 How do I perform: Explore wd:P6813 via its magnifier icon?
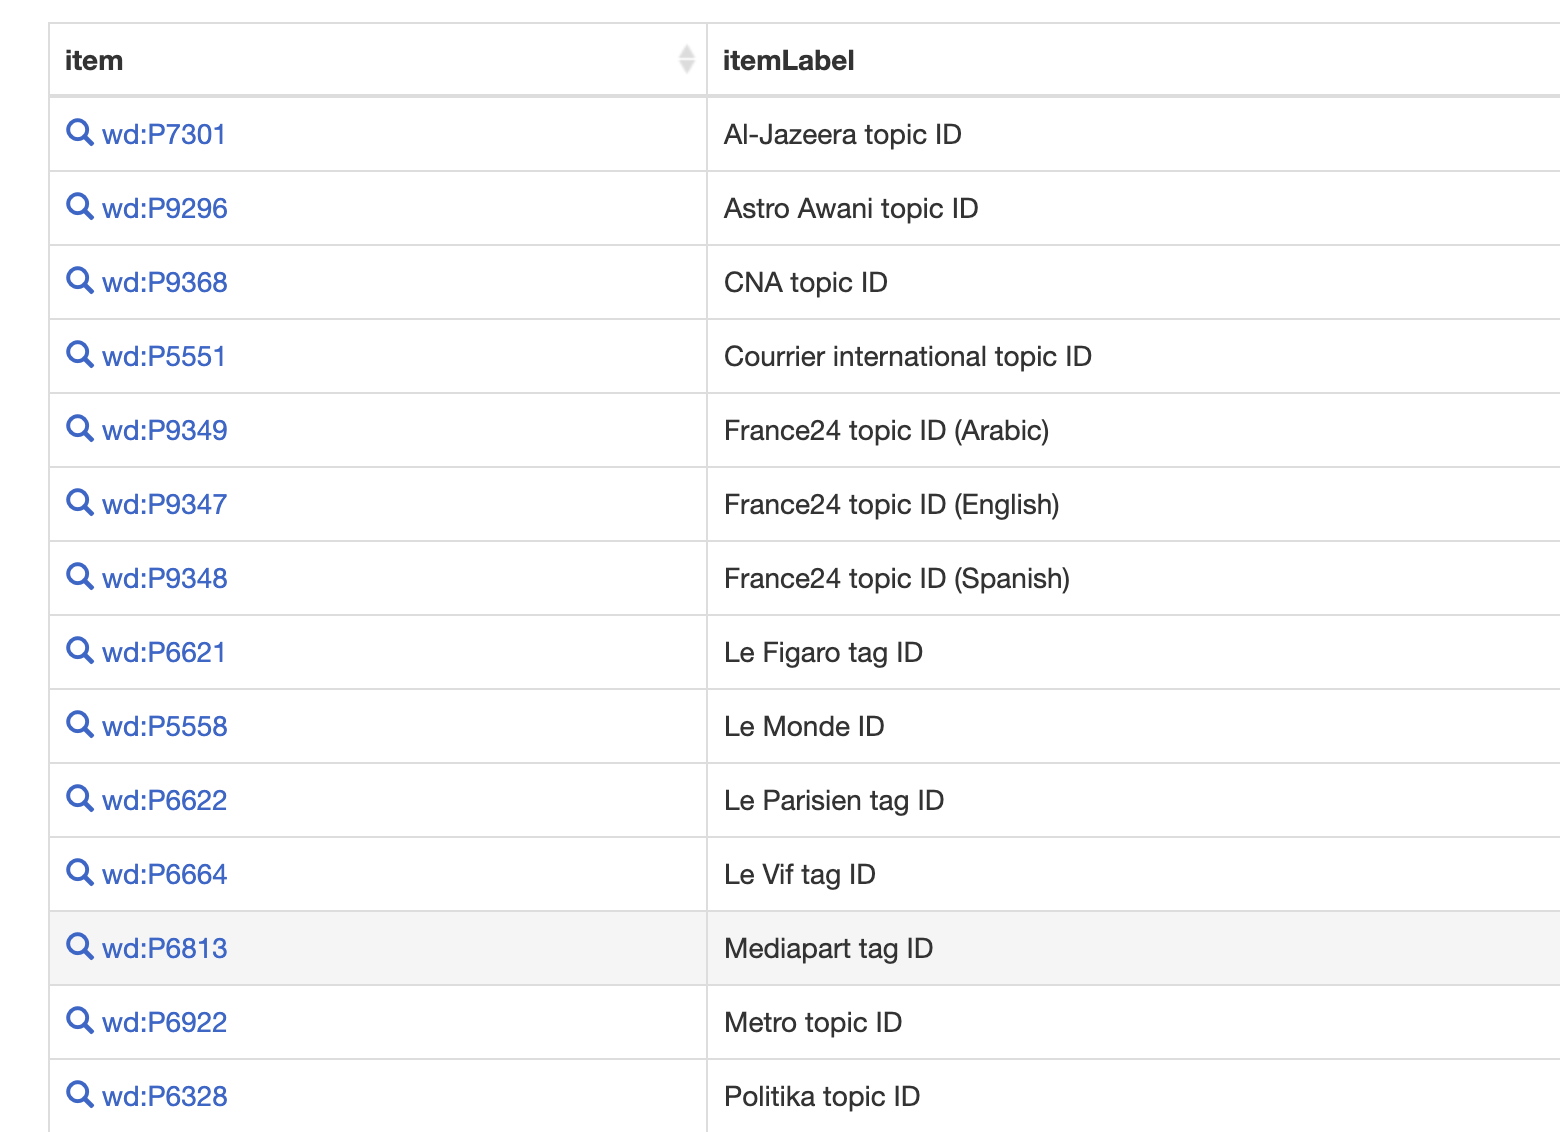pyautogui.click(x=79, y=946)
